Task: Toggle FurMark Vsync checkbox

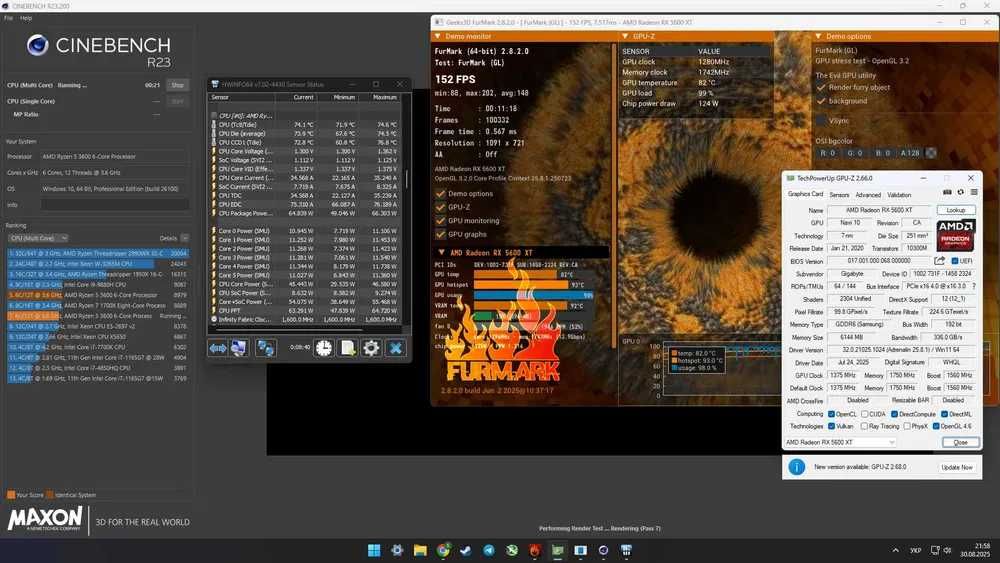Action: click(x=821, y=121)
